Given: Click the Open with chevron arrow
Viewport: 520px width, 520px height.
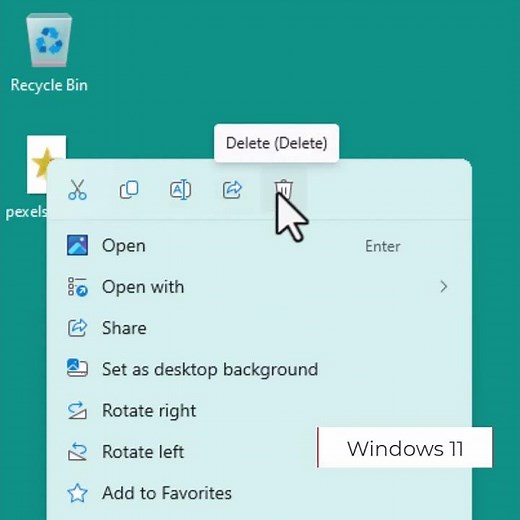Looking at the screenshot, I should point(443,287).
